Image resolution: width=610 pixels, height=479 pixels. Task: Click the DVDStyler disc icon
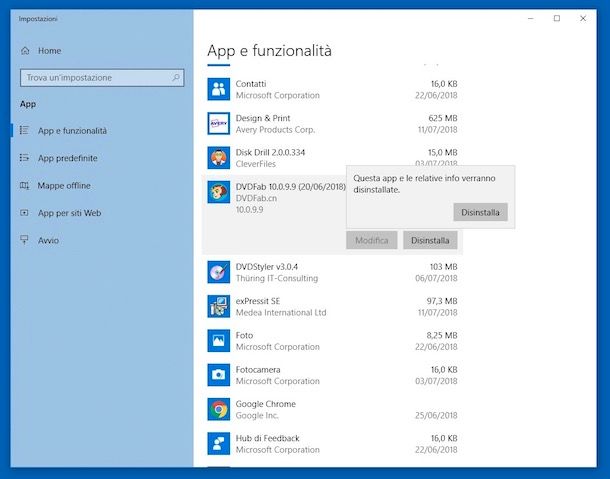219,272
